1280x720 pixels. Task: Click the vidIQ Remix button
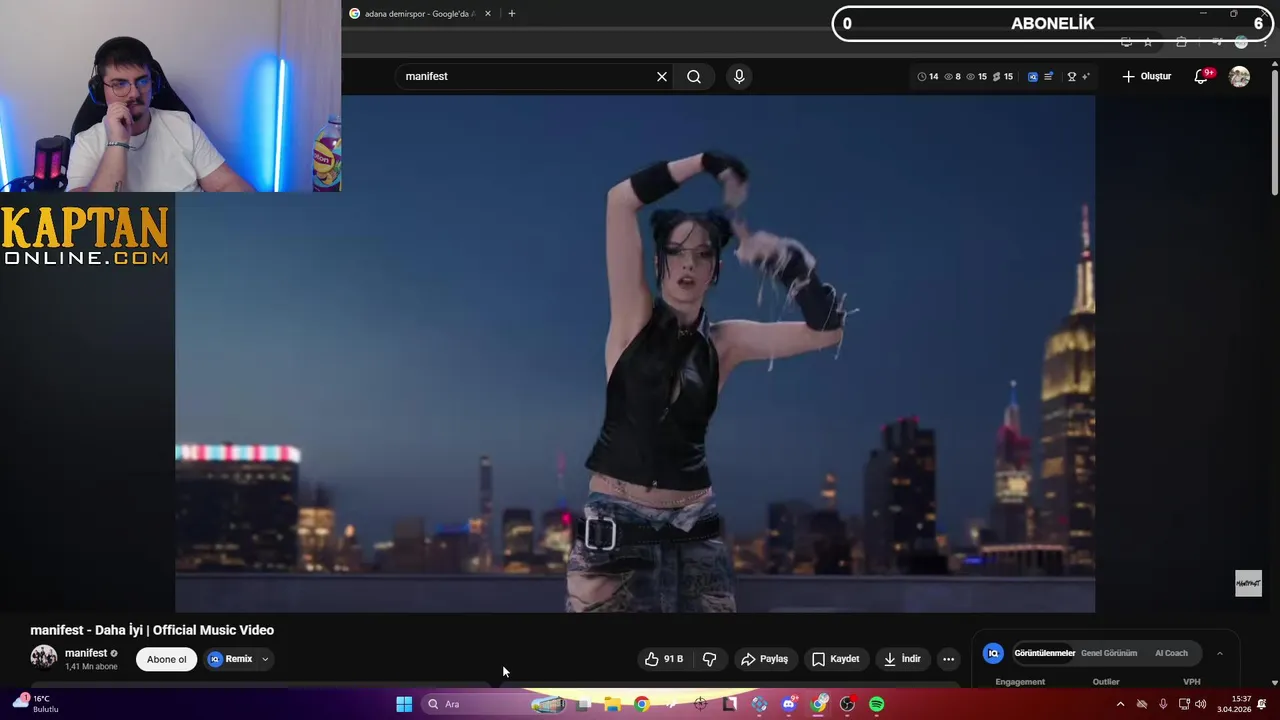point(231,659)
